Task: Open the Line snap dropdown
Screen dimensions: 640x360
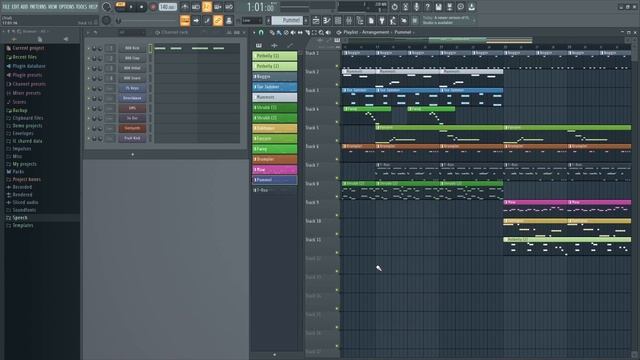Action: (x=252, y=20)
